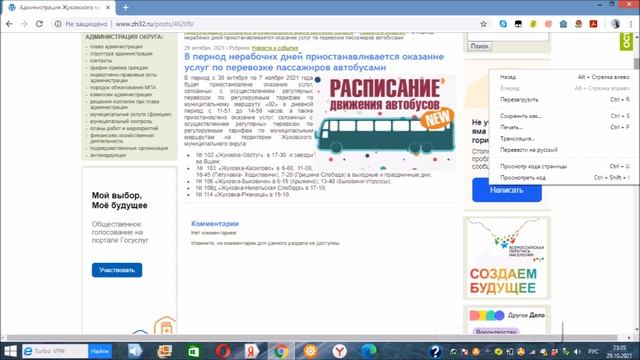Click the 'Расписание движения автобусов' bus image
The image size is (640, 360).
[384, 122]
